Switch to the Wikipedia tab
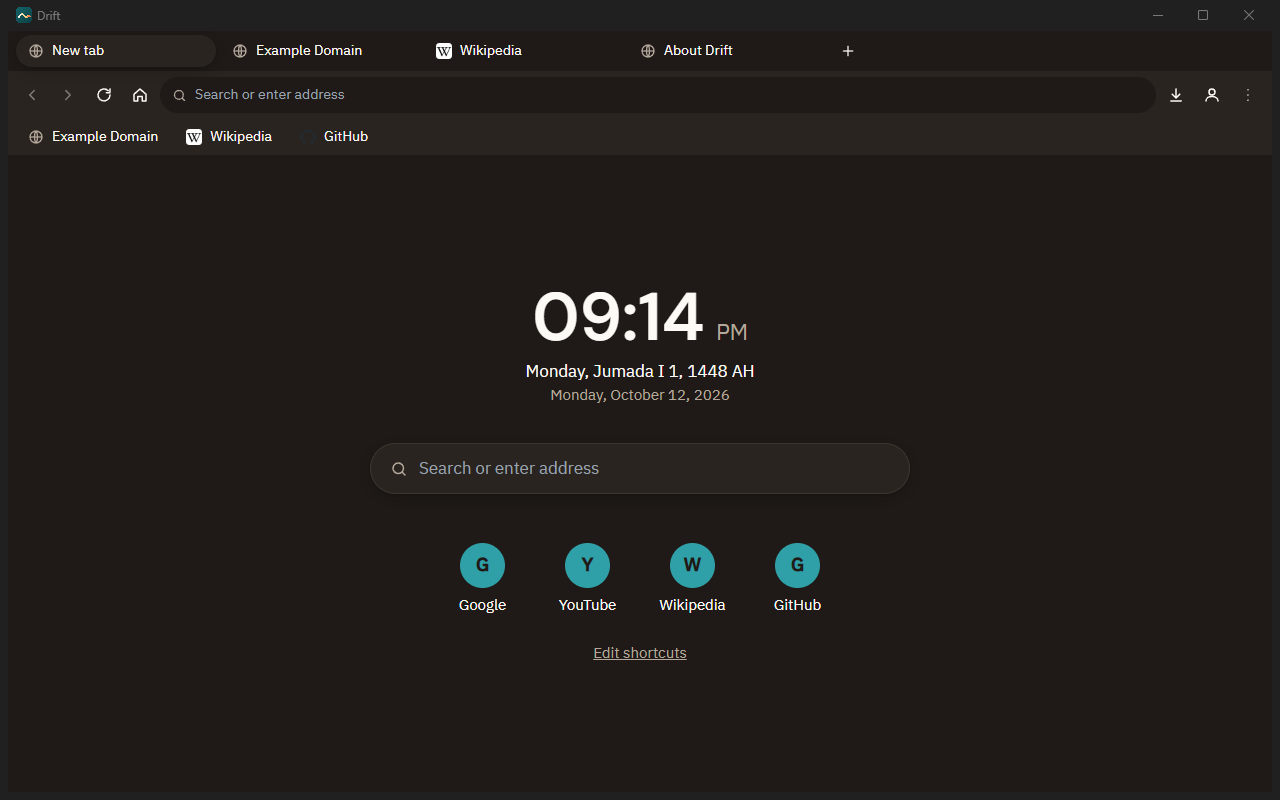Viewport: 1280px width, 800px height. click(x=524, y=51)
